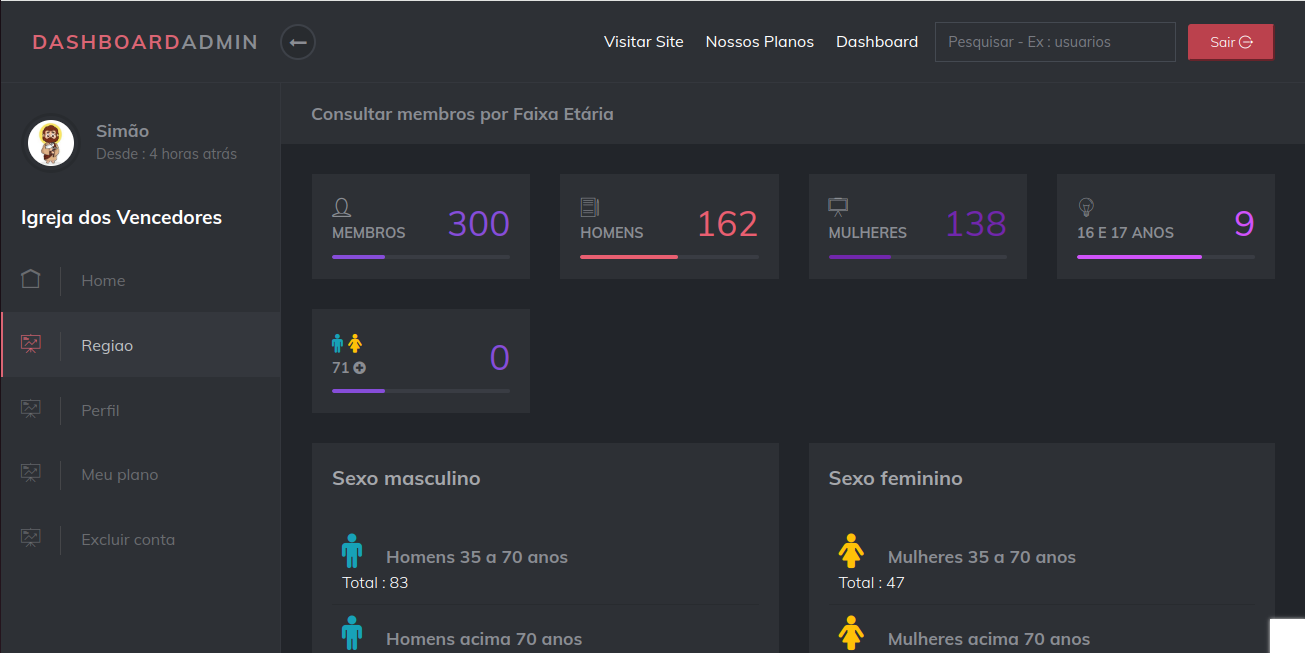Click the Excluir conta sidebar icon

[31, 539]
